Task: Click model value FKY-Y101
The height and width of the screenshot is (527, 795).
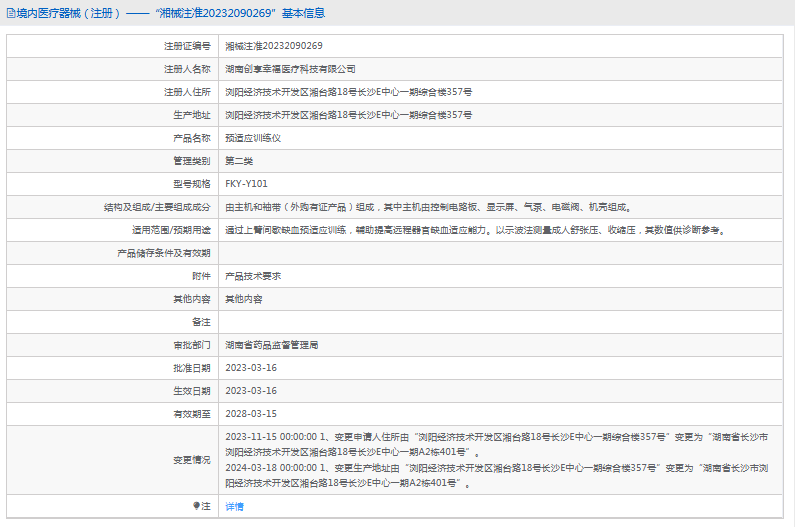Action: pos(246,184)
